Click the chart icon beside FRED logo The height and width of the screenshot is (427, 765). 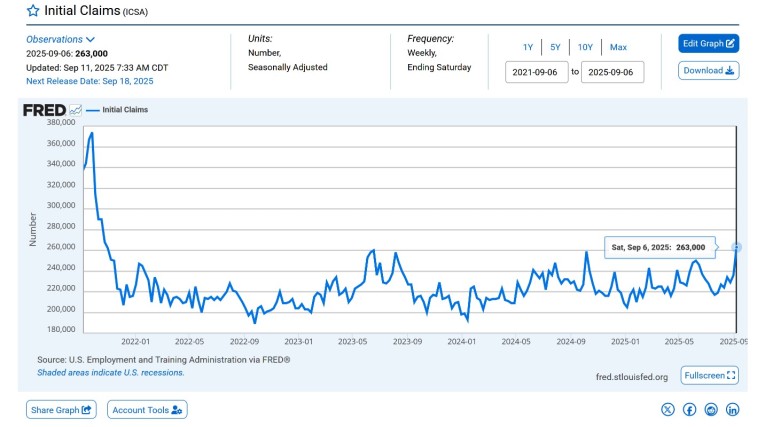(75, 110)
